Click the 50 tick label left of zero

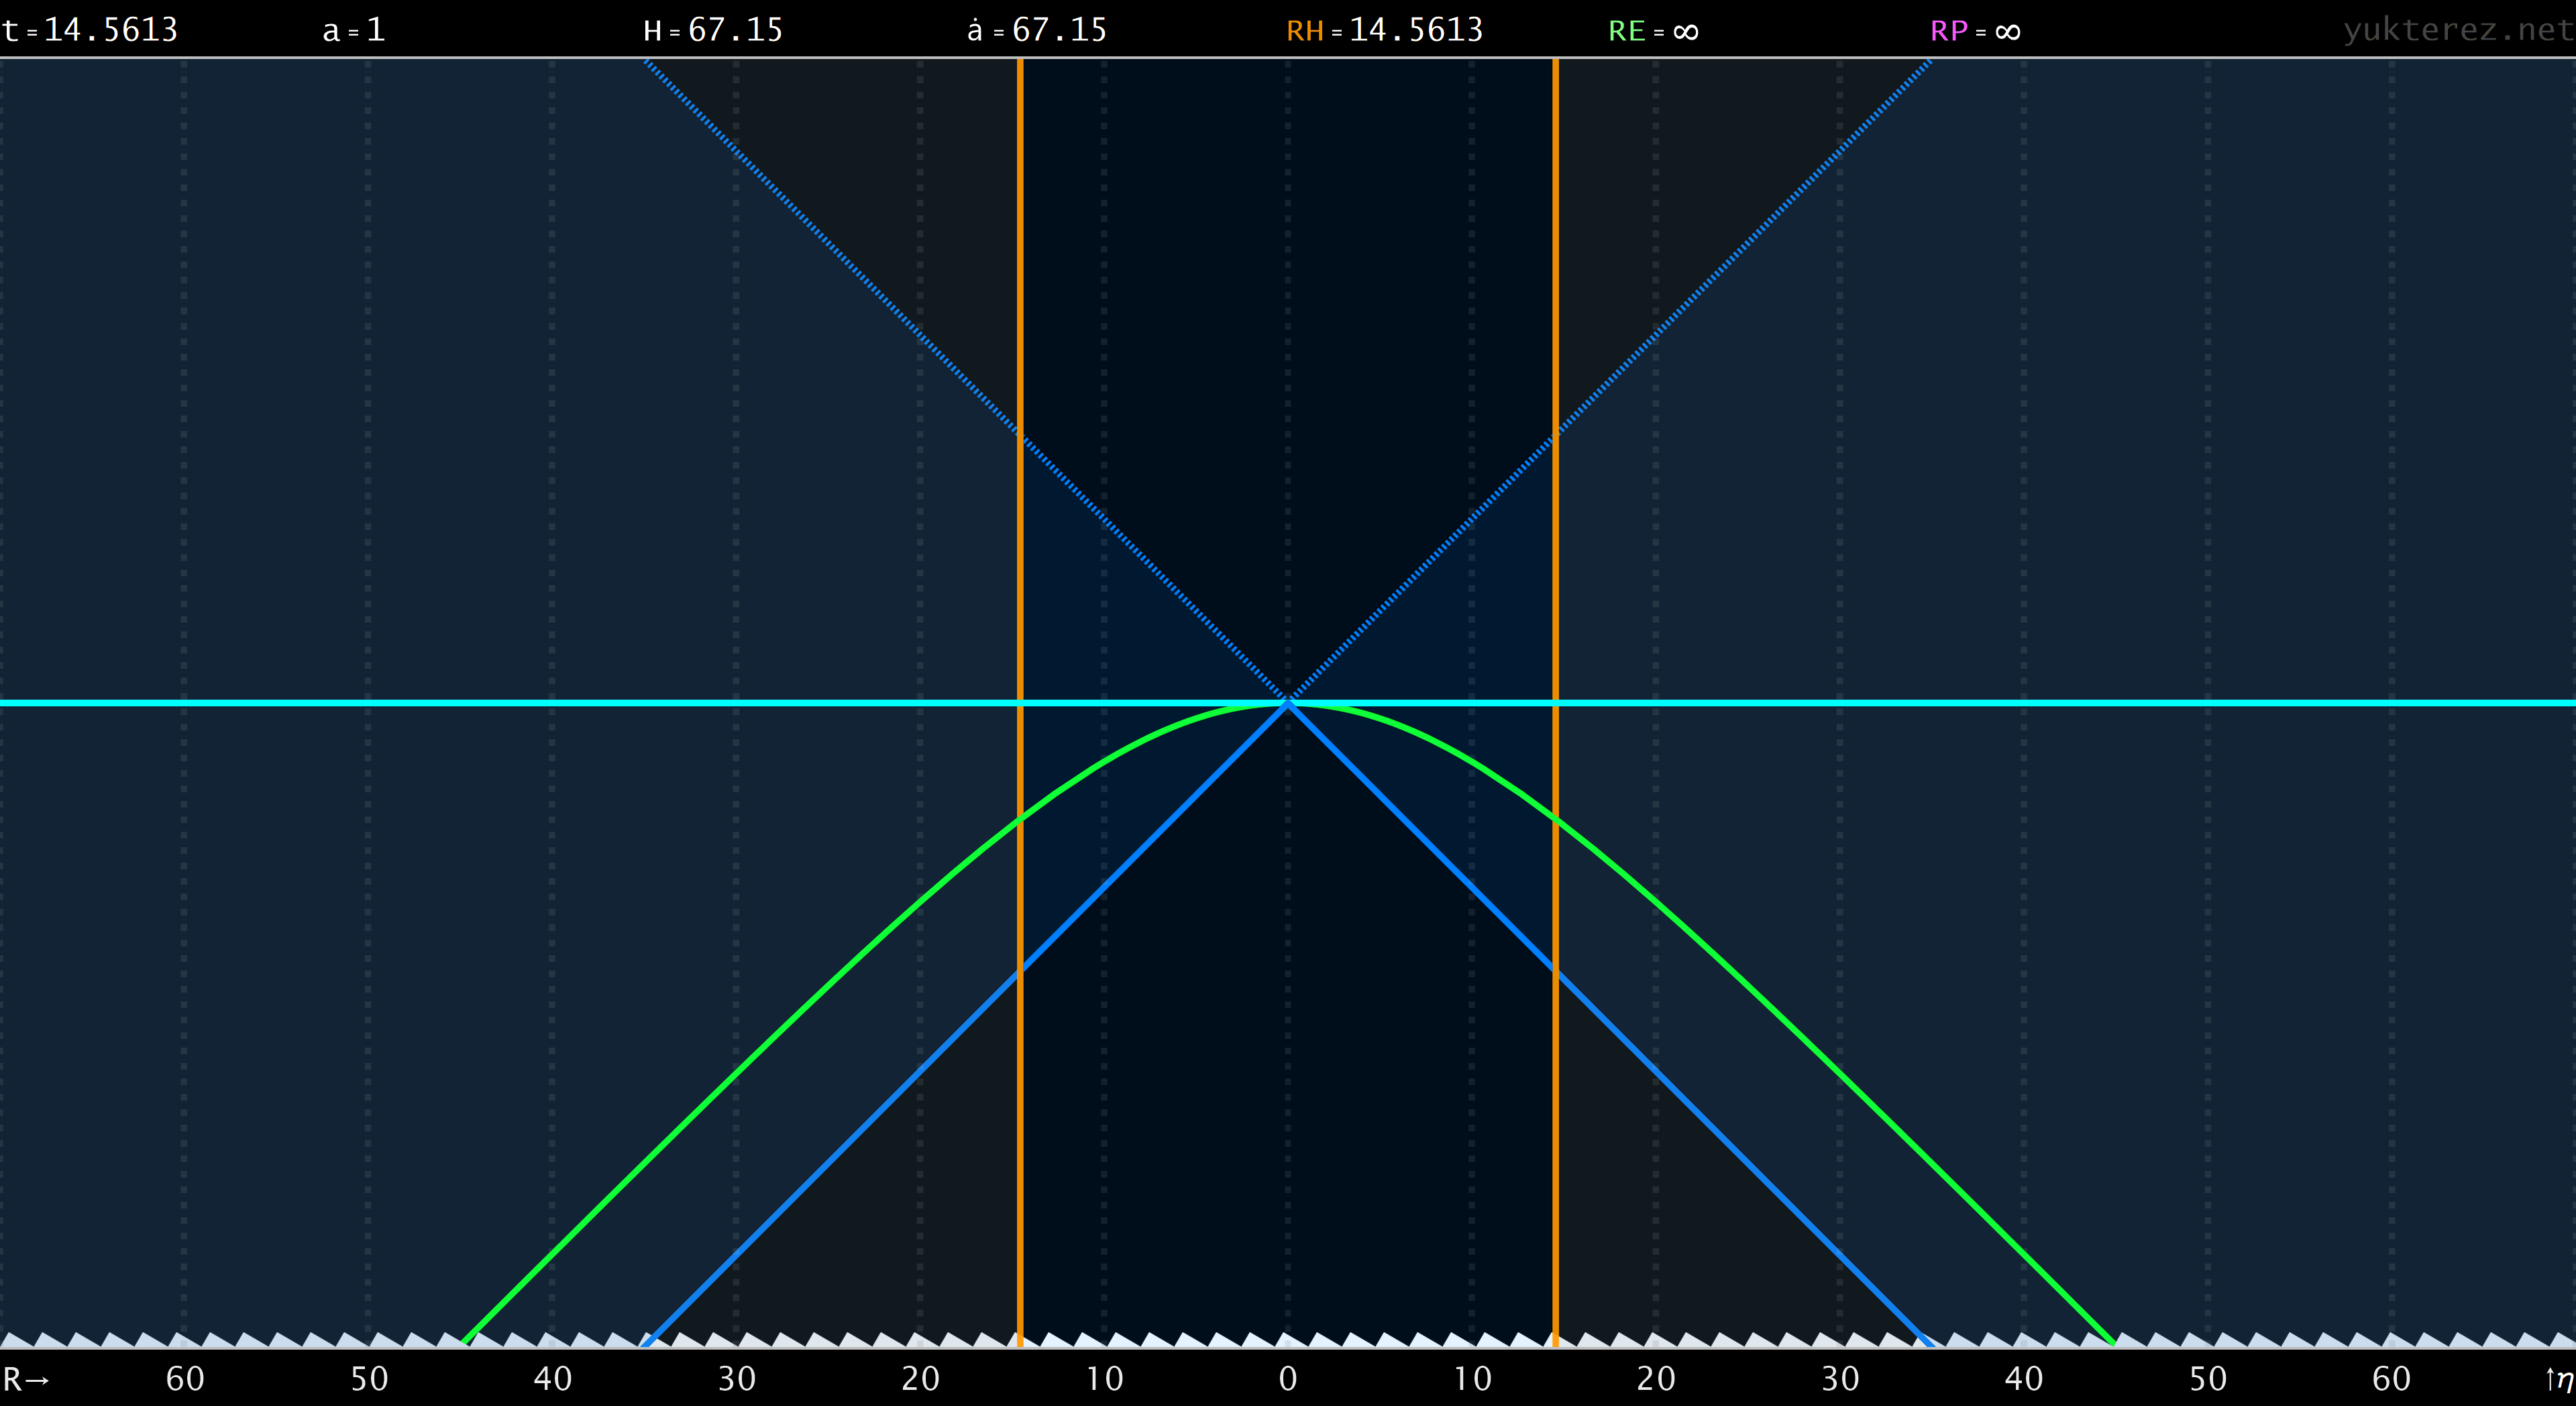tap(369, 1379)
